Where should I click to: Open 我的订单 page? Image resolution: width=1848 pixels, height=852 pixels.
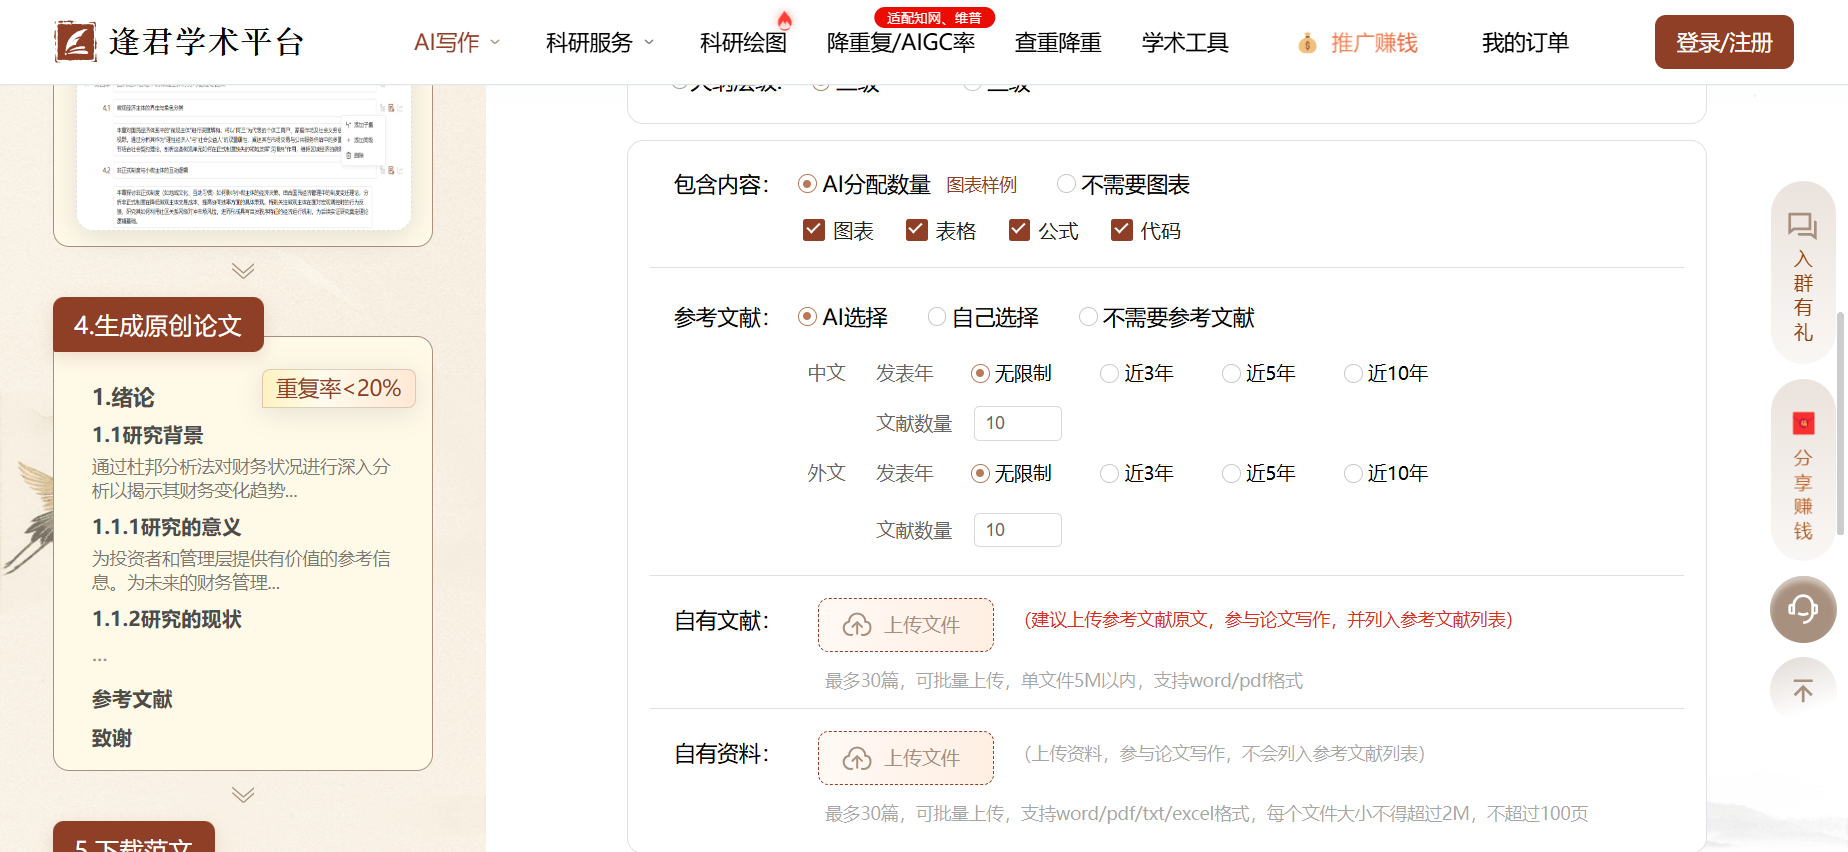click(1525, 43)
